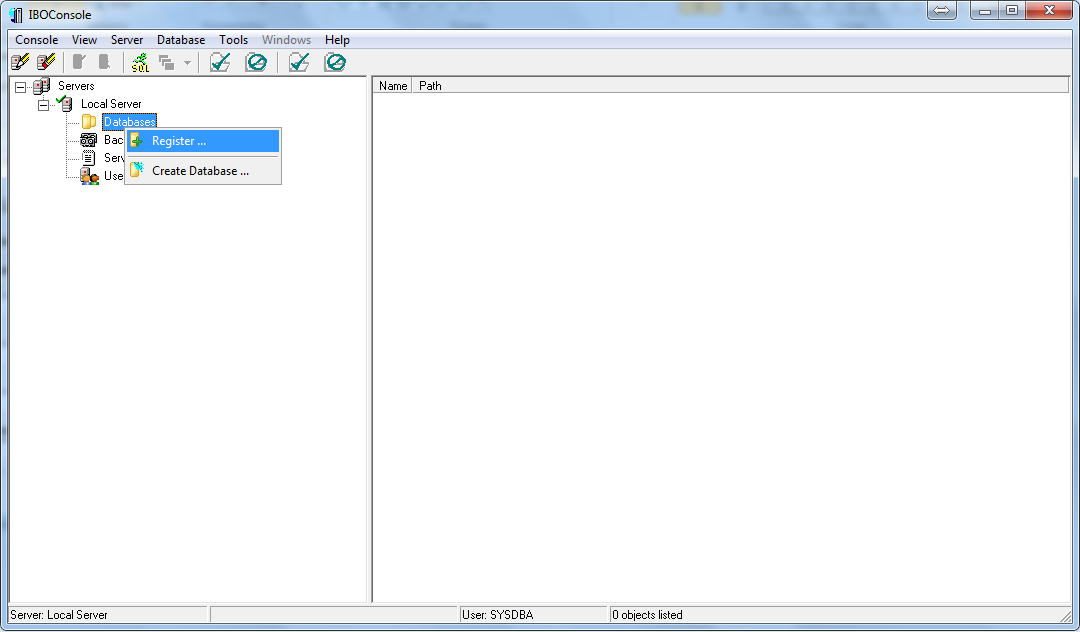Screen dimensions: 1080x632
Task: Open the Database menu
Action: point(181,40)
